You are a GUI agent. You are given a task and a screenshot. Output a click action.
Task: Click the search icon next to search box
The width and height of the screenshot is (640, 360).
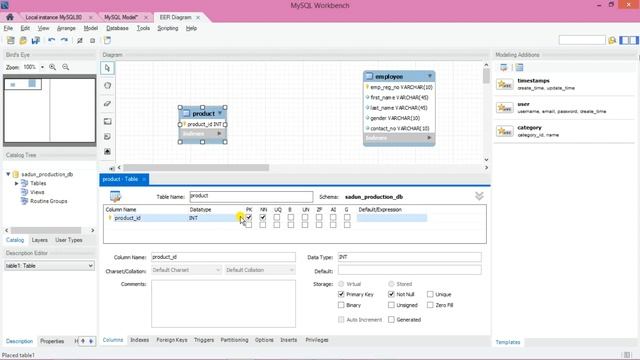(612, 40)
